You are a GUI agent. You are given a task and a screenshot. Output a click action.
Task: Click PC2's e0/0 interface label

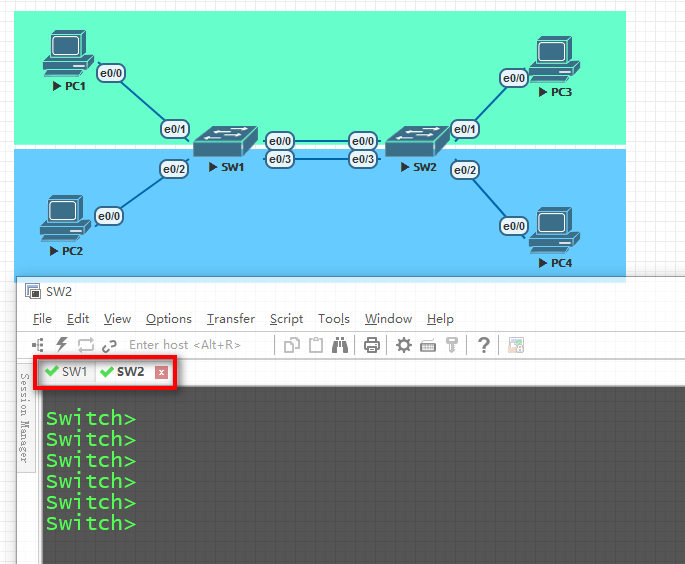(109, 216)
